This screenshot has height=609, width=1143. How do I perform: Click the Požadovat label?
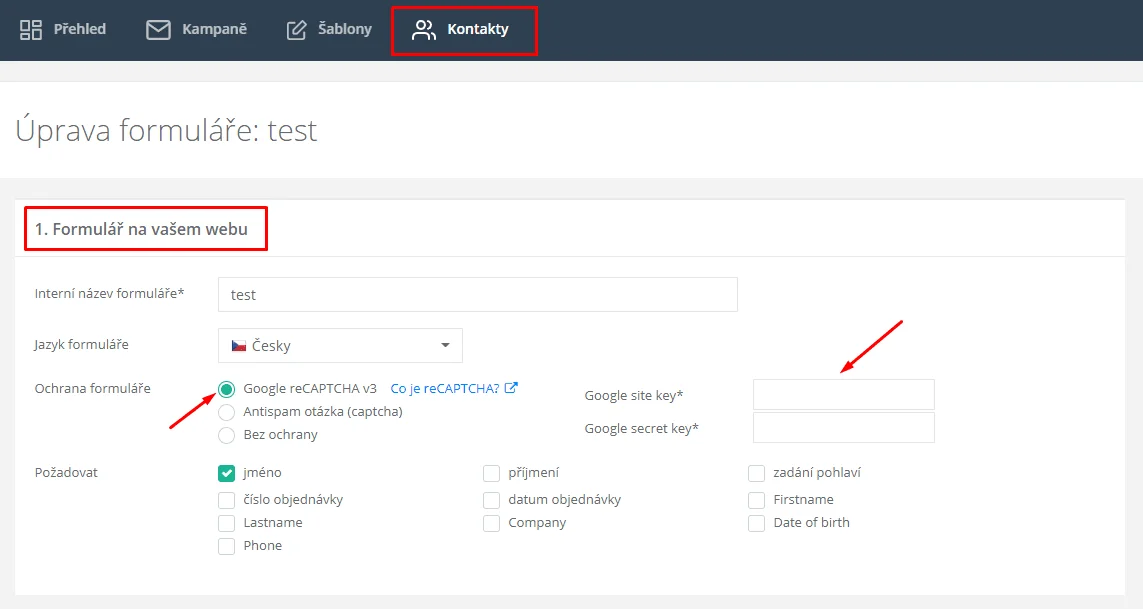66,473
